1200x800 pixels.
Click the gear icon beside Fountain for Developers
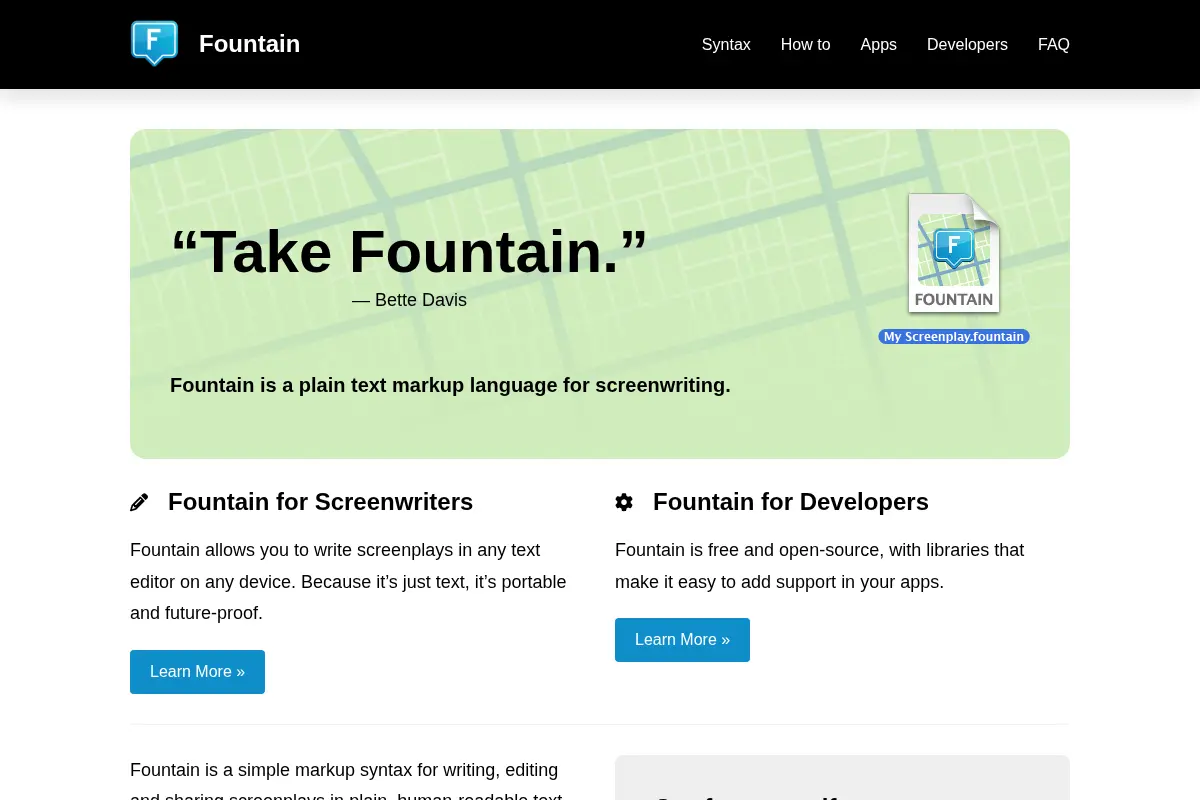(x=624, y=502)
